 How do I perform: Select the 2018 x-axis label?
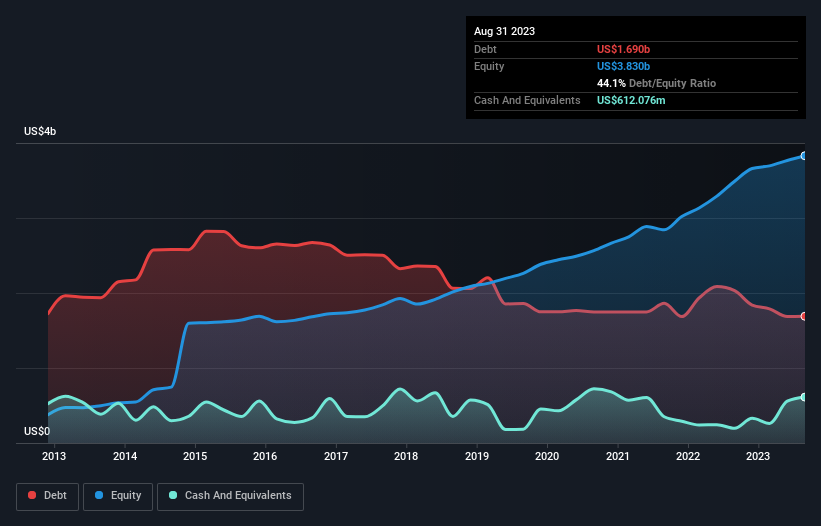406,456
